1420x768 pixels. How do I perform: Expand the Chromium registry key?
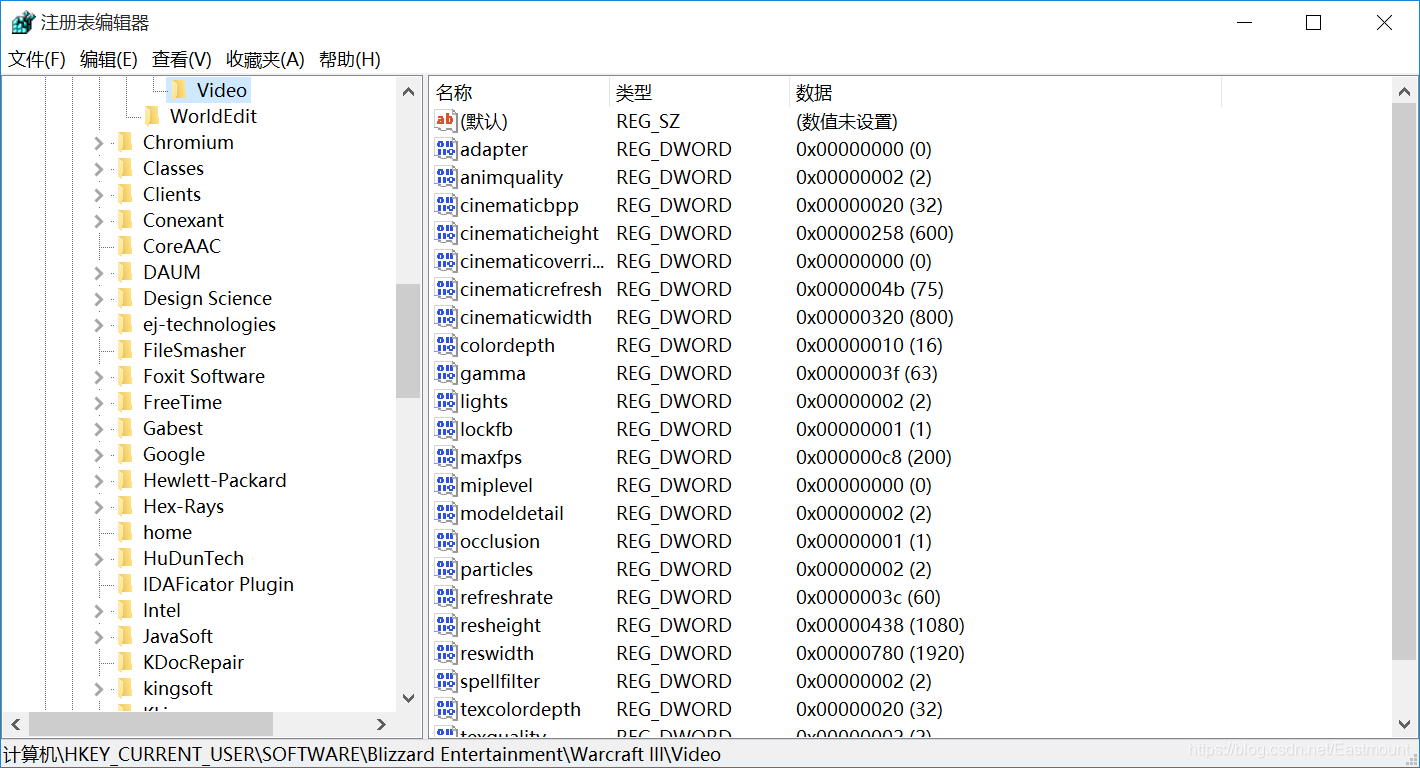pos(99,143)
